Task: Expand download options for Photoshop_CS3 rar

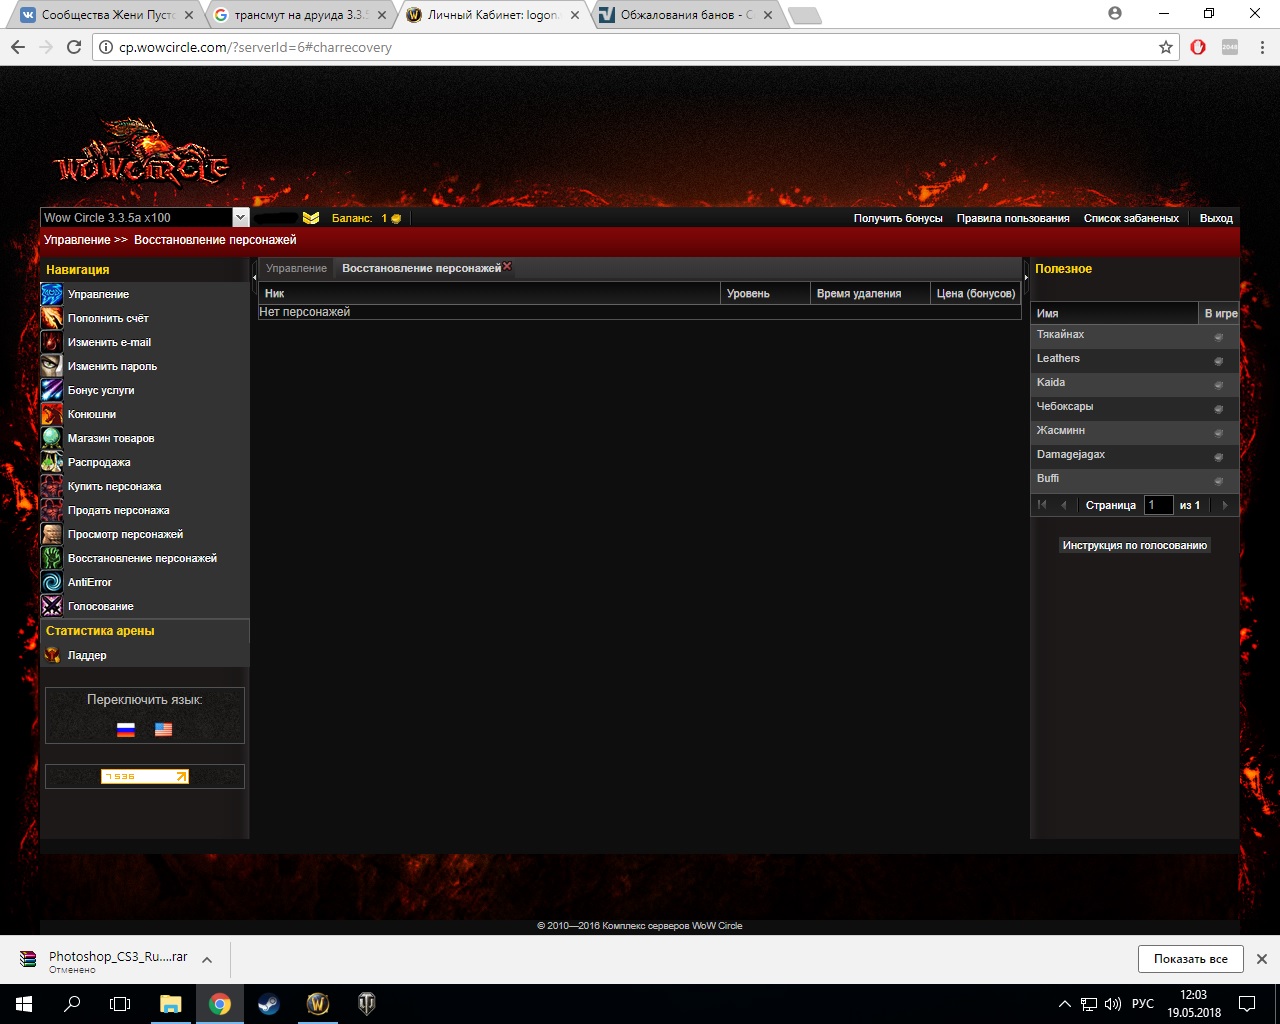Action: tap(207, 960)
